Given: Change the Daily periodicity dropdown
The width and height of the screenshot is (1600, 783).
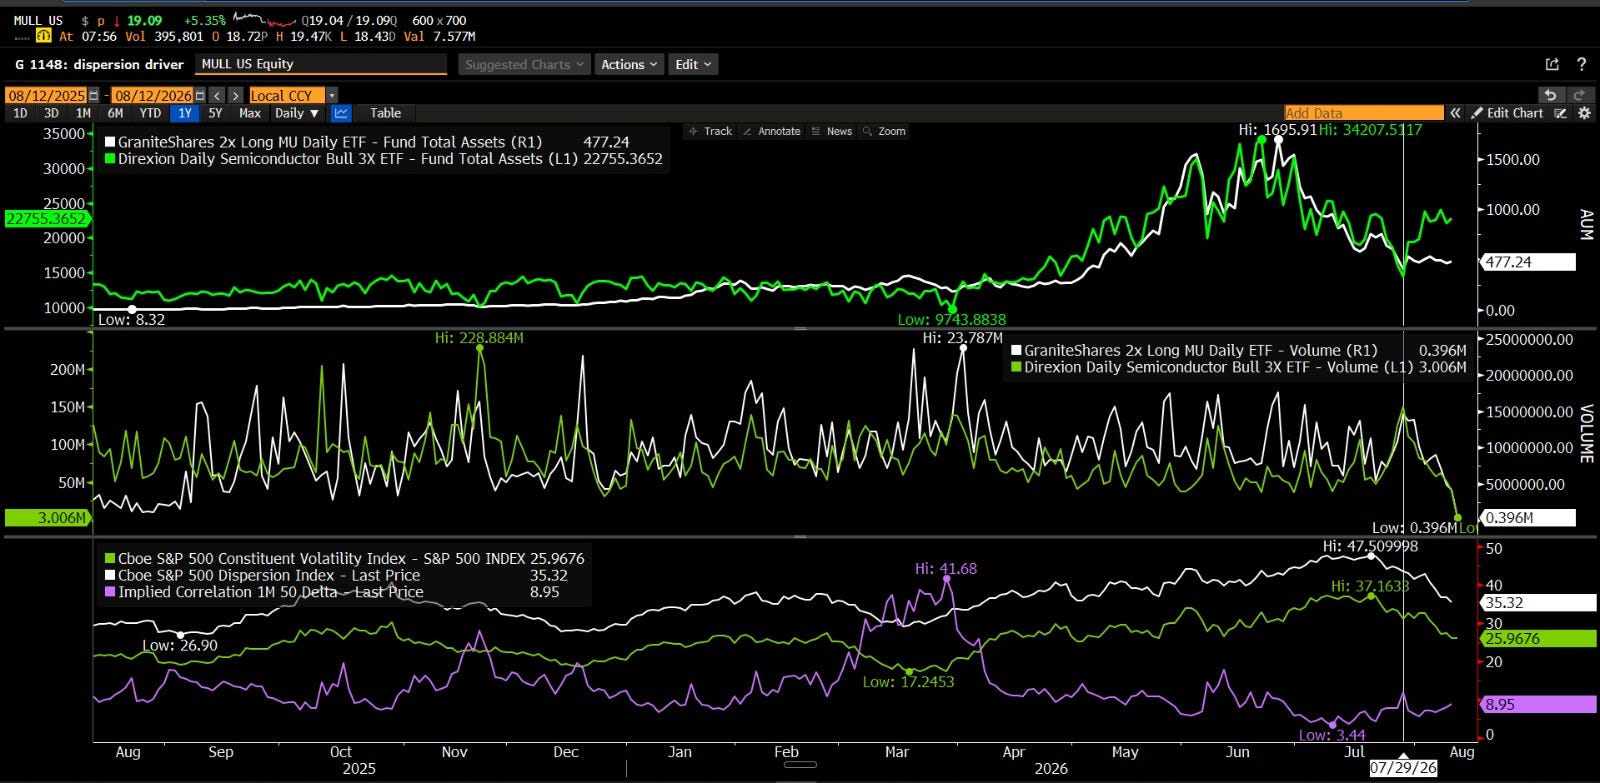Looking at the screenshot, I should point(296,113).
